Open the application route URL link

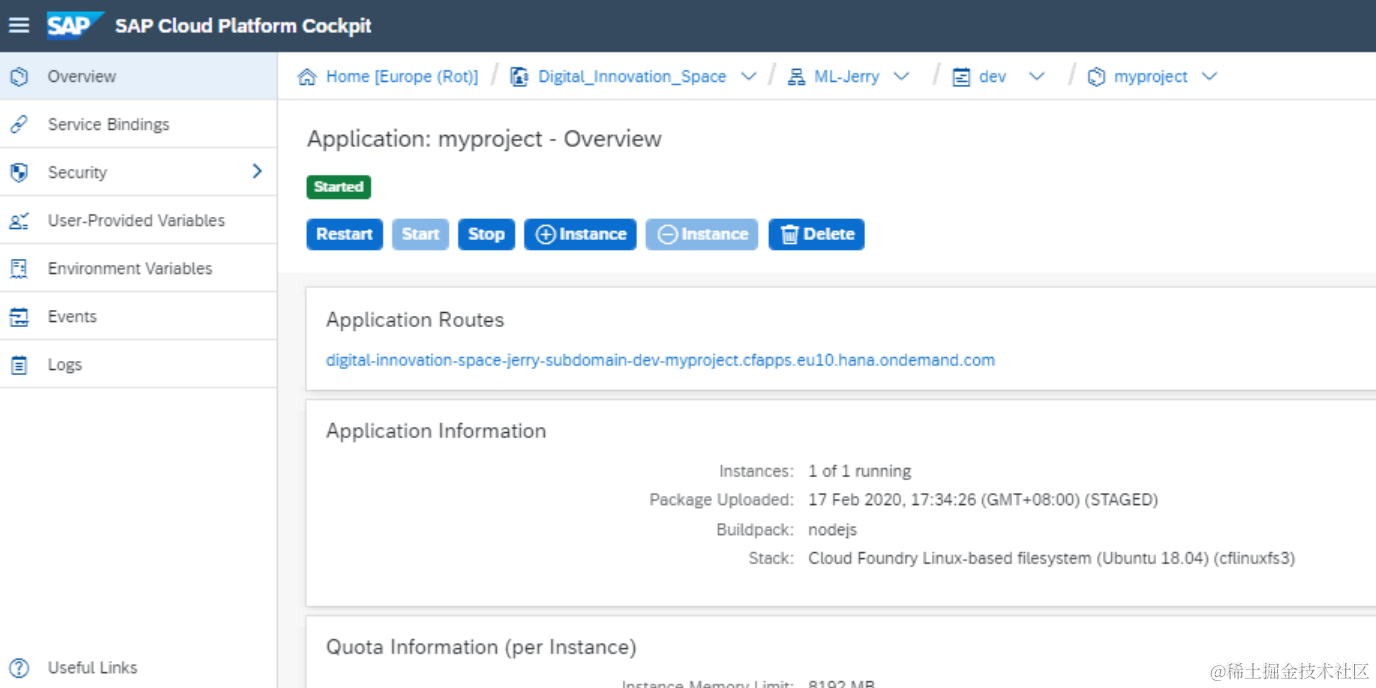click(660, 360)
